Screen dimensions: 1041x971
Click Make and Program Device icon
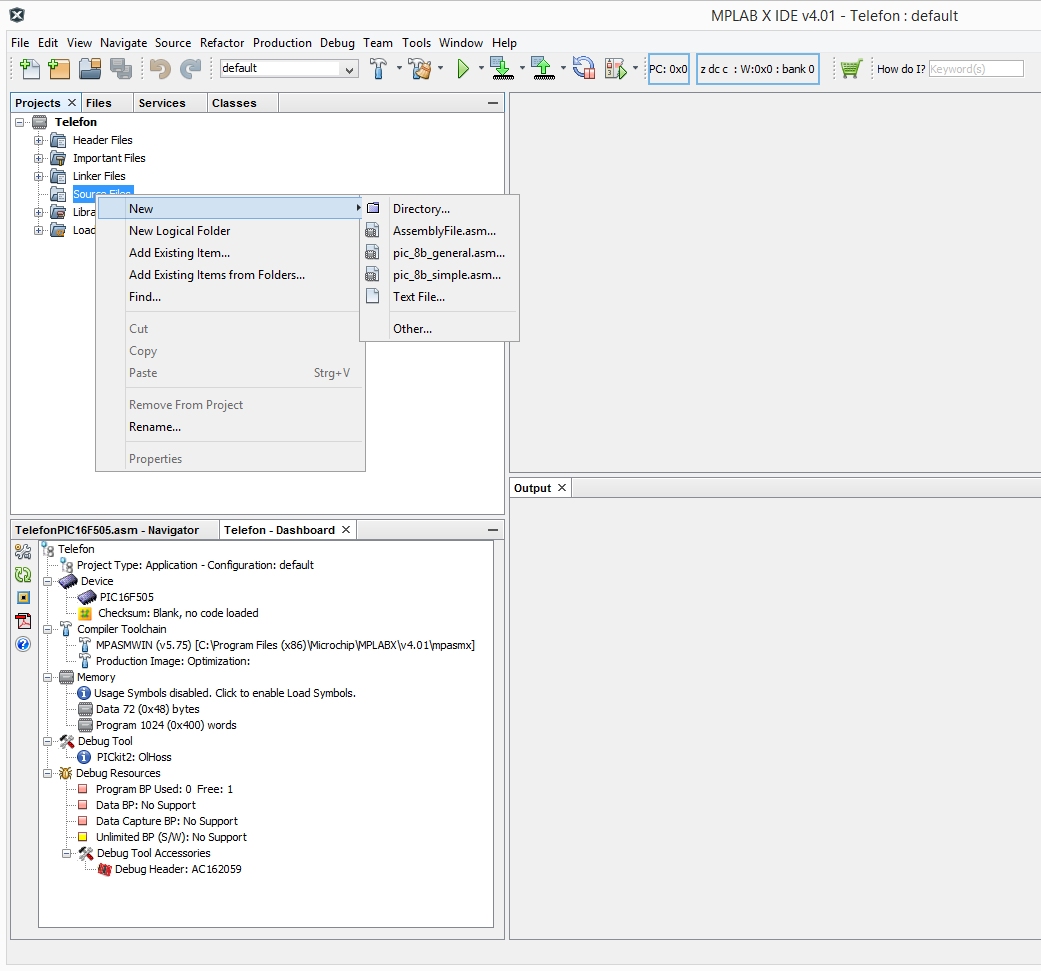click(x=502, y=68)
